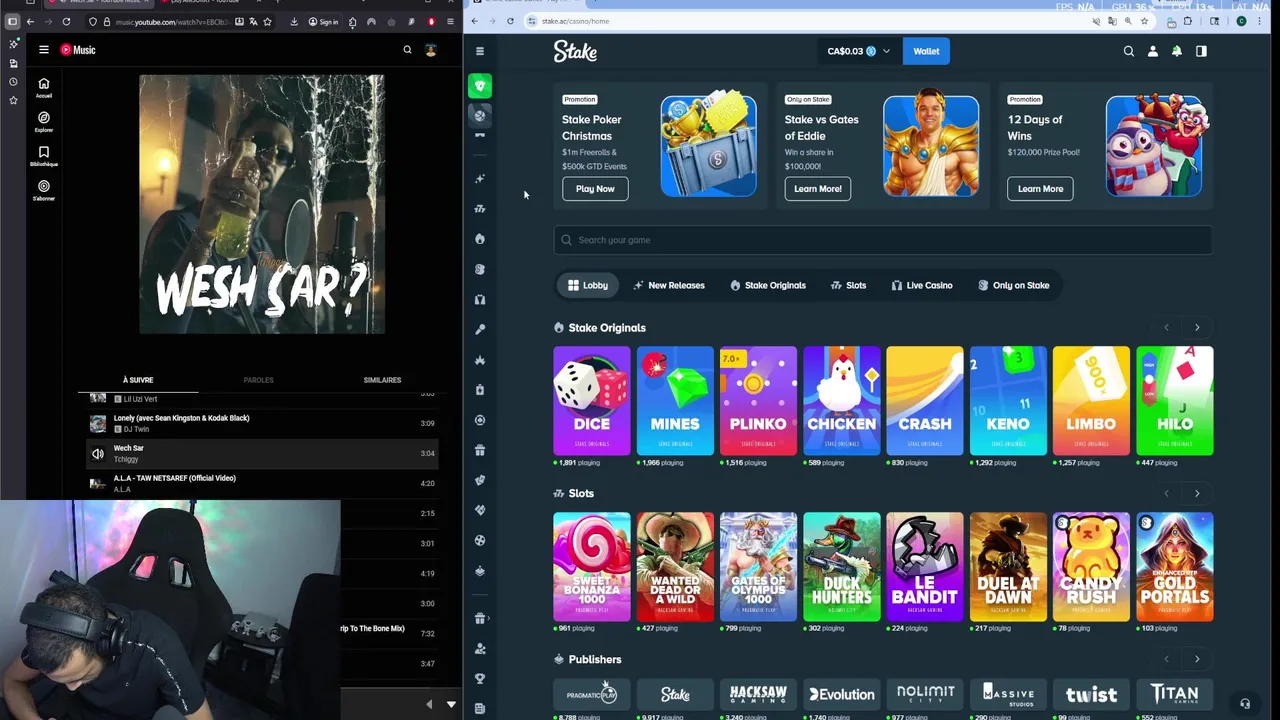
Task: Open the Stake user profile icon
Action: coord(1153,51)
